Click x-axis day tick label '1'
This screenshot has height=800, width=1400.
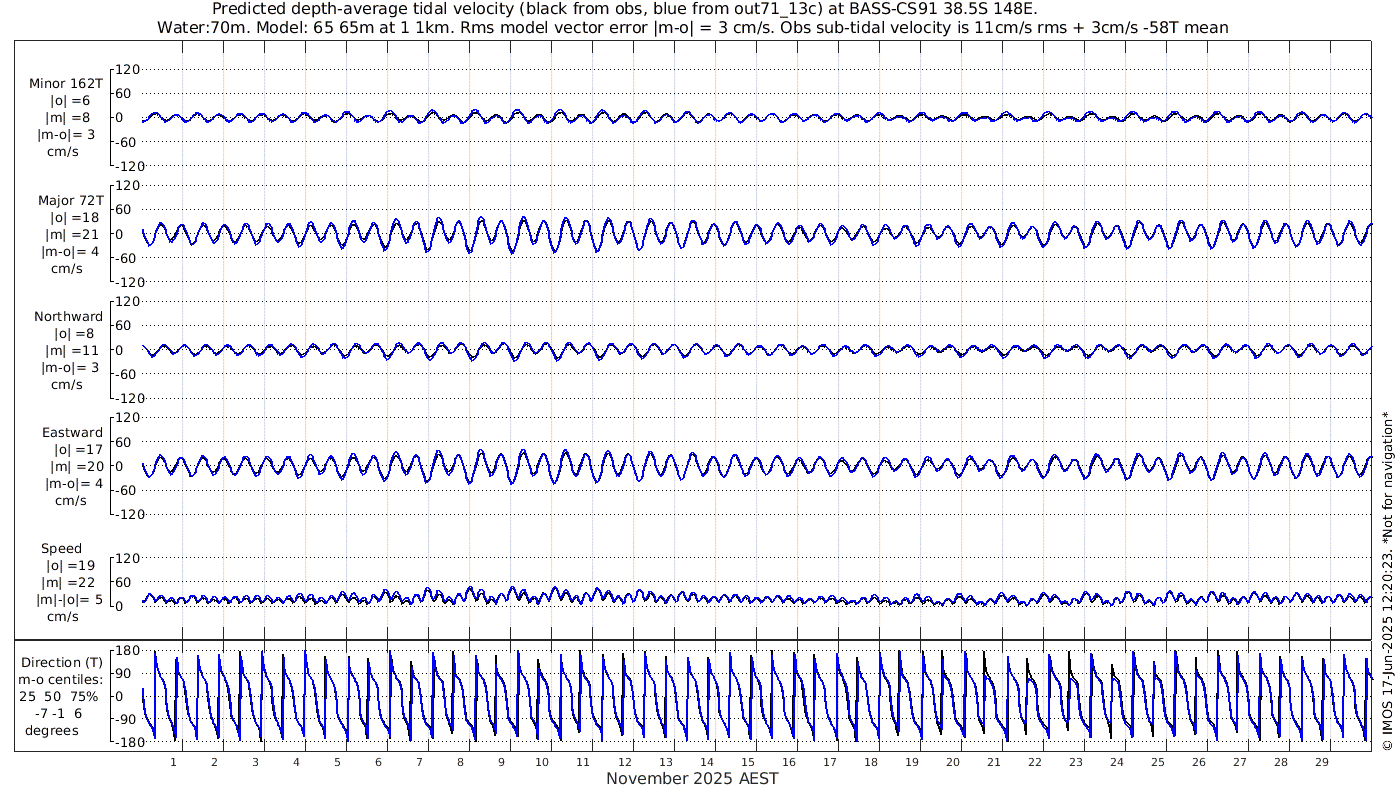coord(174,762)
